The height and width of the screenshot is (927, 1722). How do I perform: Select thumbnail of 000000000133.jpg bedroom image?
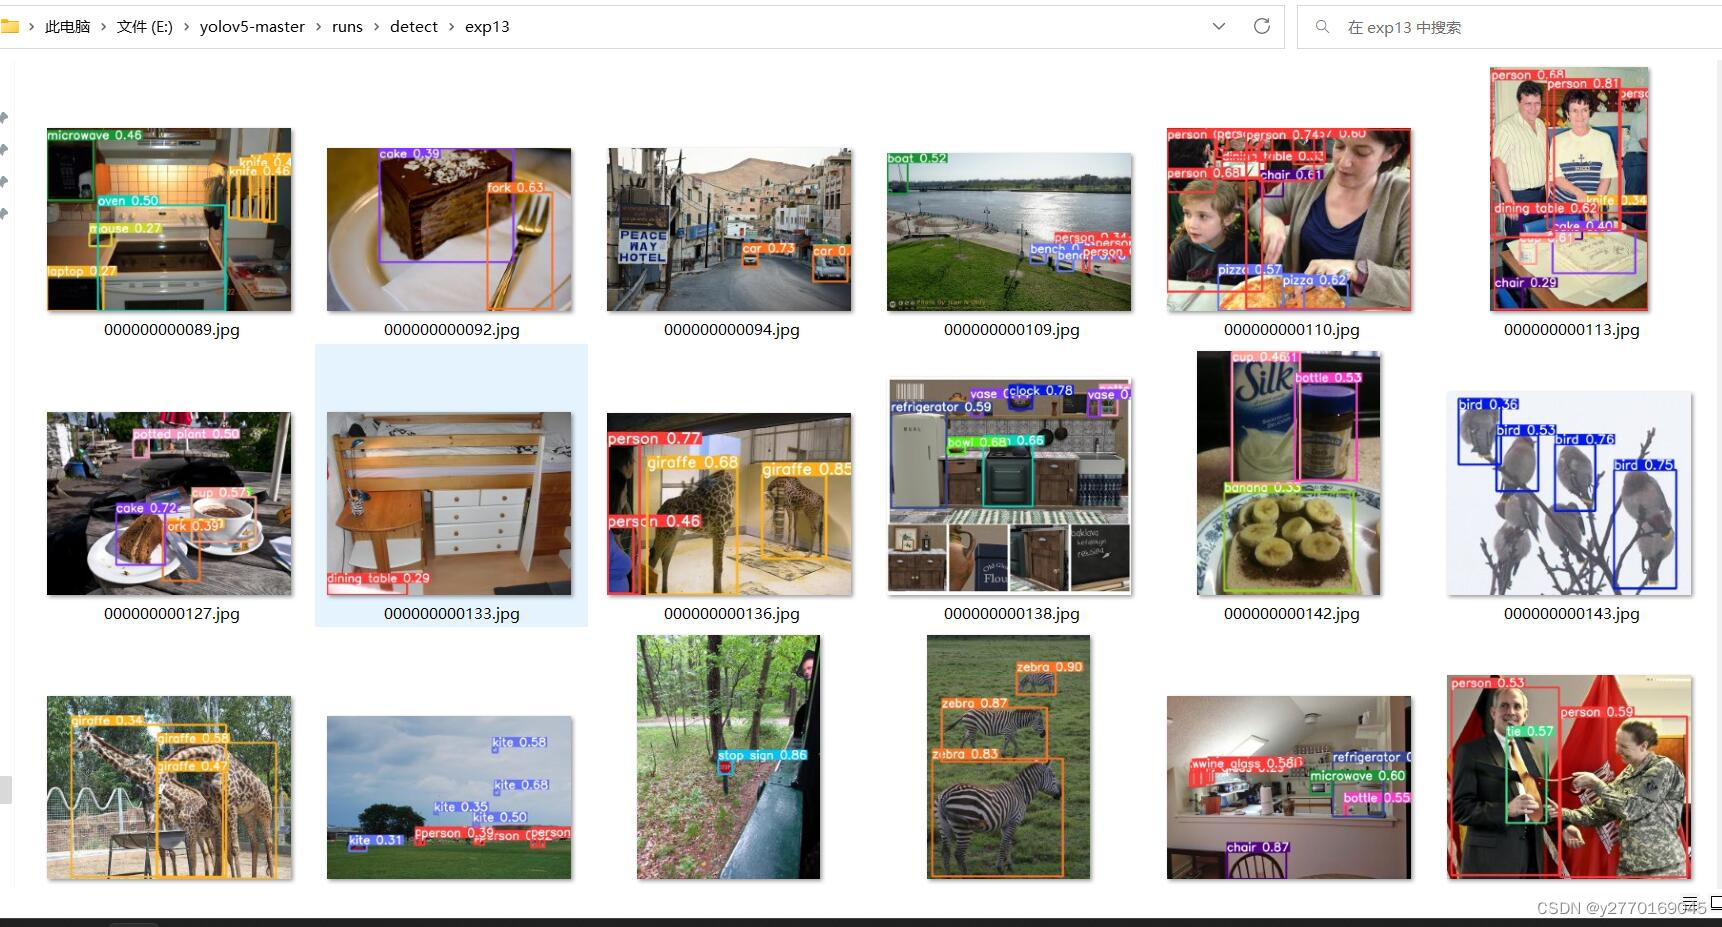449,503
